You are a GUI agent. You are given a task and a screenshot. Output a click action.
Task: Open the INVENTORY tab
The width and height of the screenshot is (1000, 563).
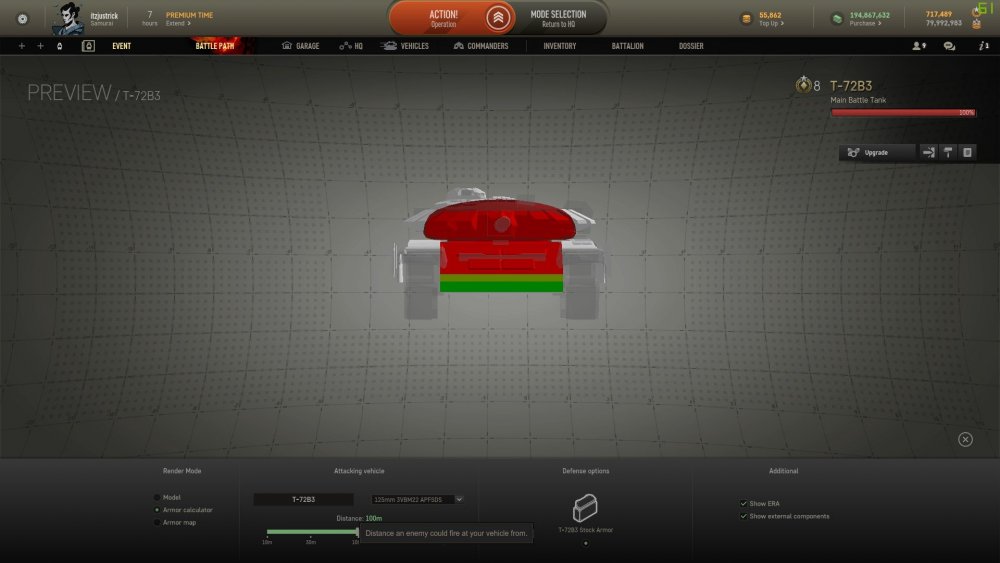point(559,46)
